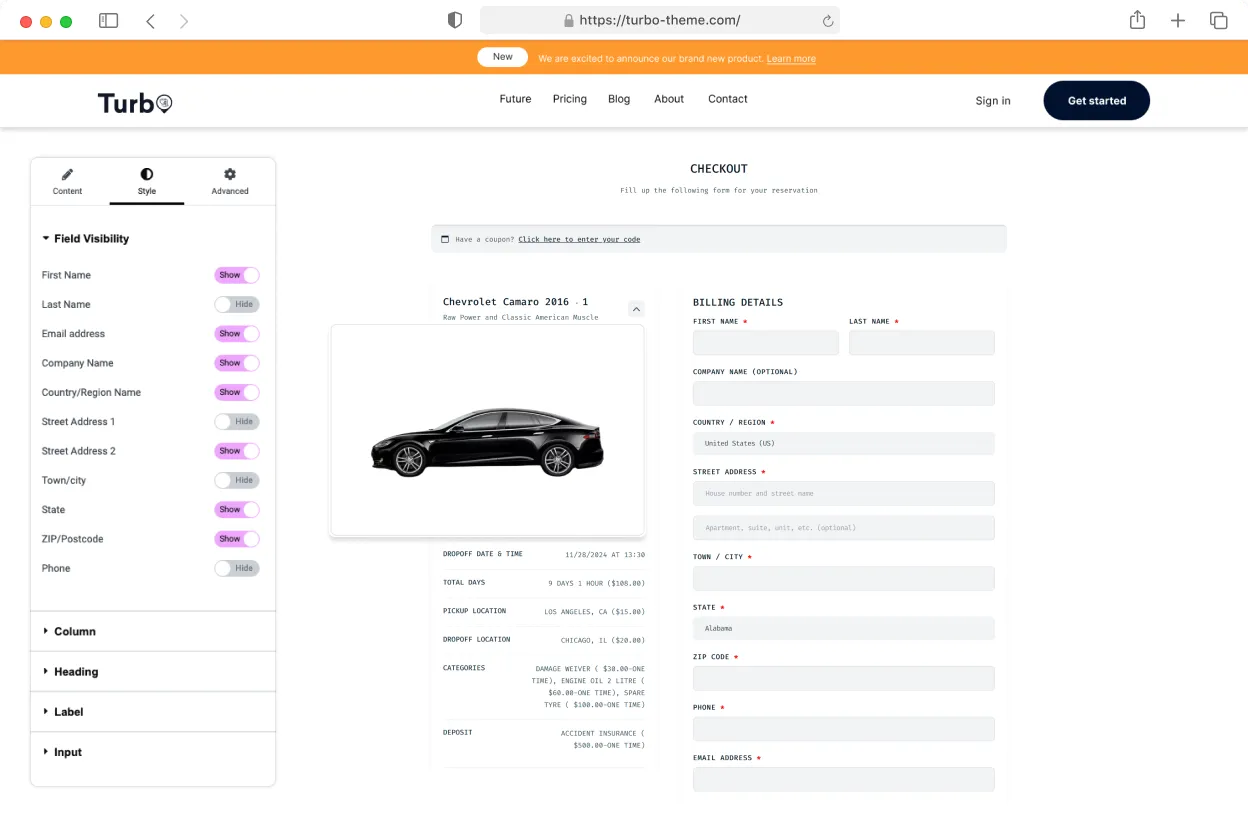Click the house number and street name field
This screenshot has height=840, width=1248.
pyautogui.click(x=844, y=493)
